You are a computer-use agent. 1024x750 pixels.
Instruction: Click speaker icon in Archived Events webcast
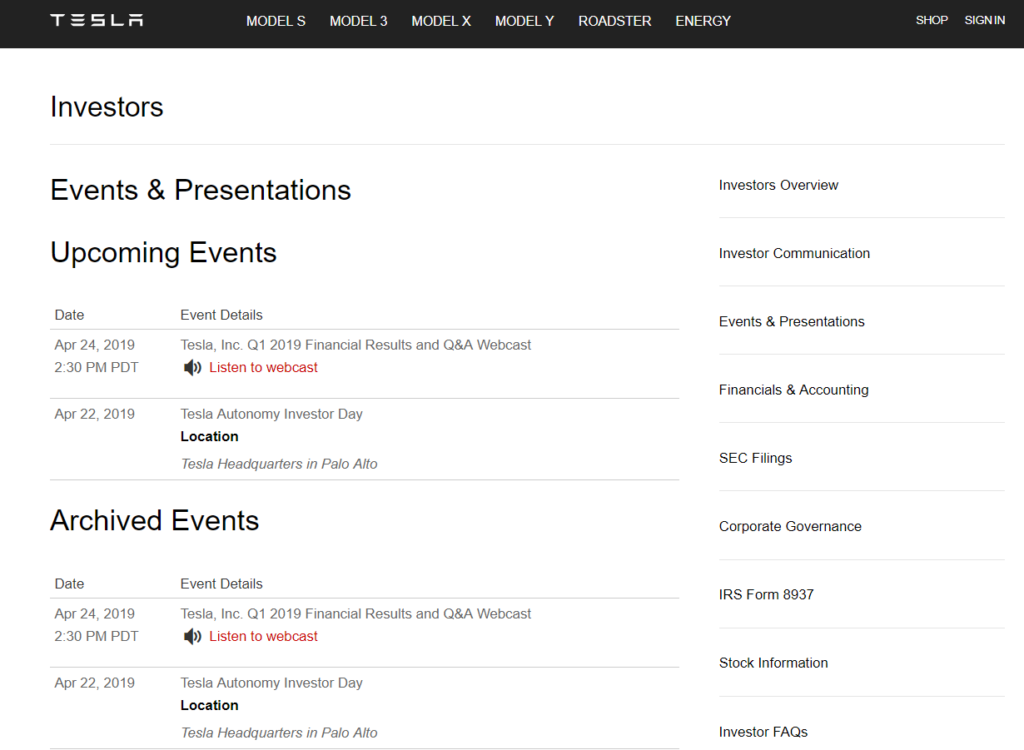pyautogui.click(x=192, y=637)
